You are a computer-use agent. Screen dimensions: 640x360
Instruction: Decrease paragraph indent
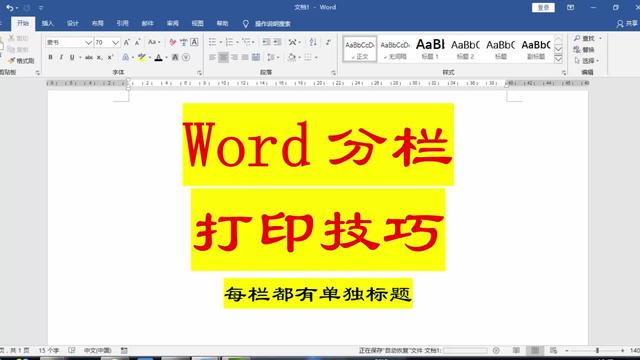(x=267, y=42)
